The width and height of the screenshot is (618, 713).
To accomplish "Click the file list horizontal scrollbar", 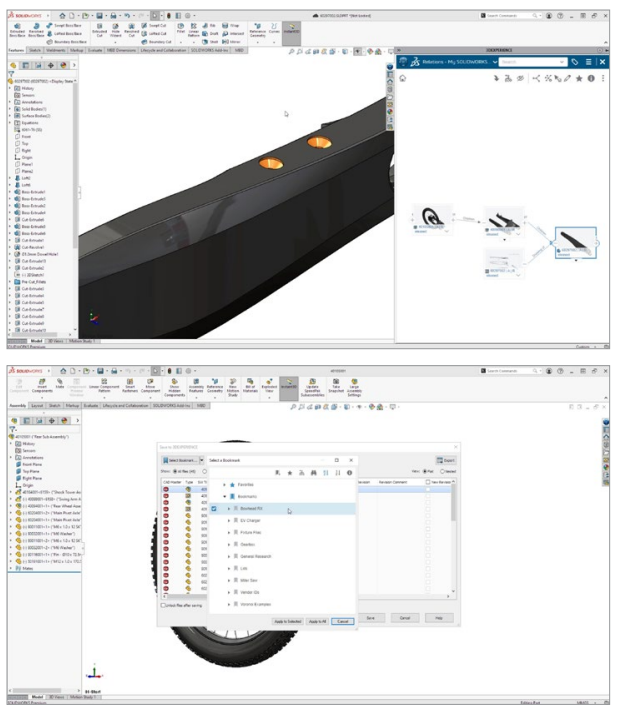I will pyautogui.click(x=182, y=595).
